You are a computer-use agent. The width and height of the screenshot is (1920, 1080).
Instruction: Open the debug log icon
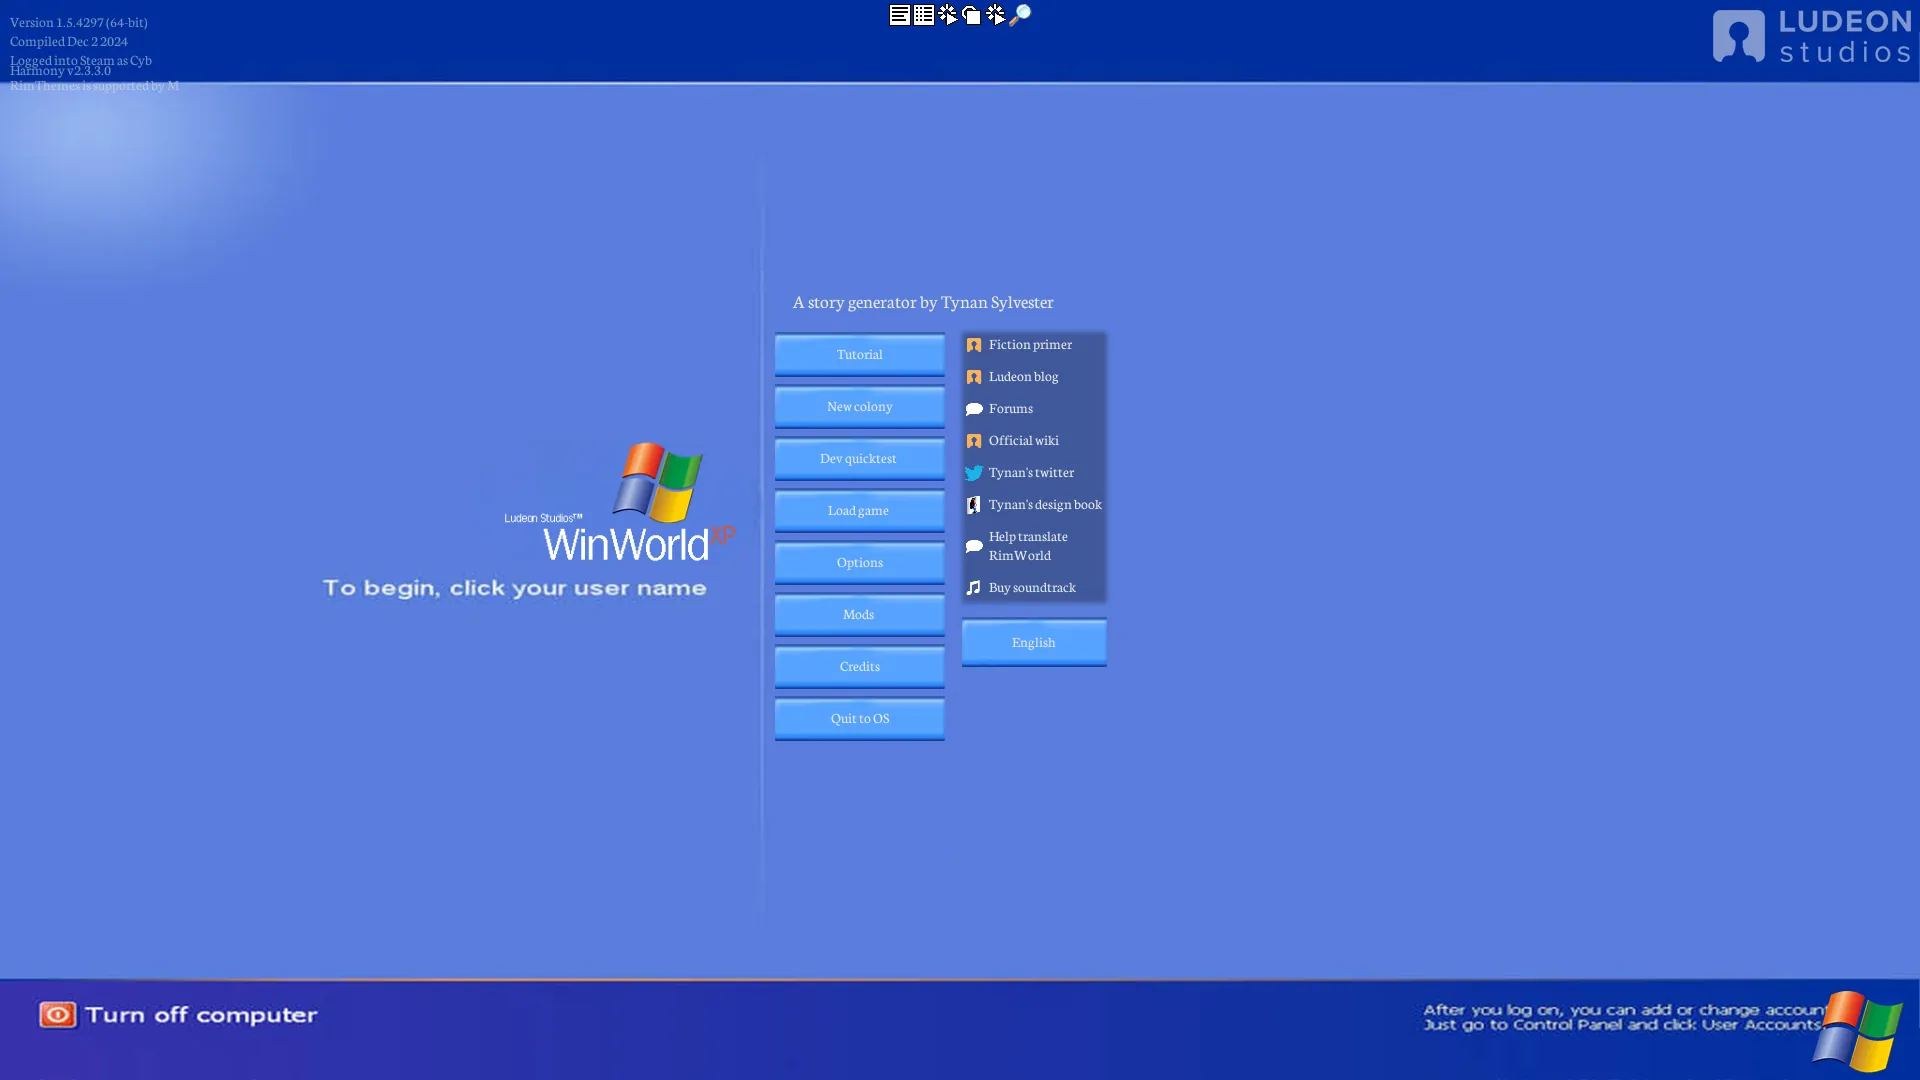click(x=899, y=15)
